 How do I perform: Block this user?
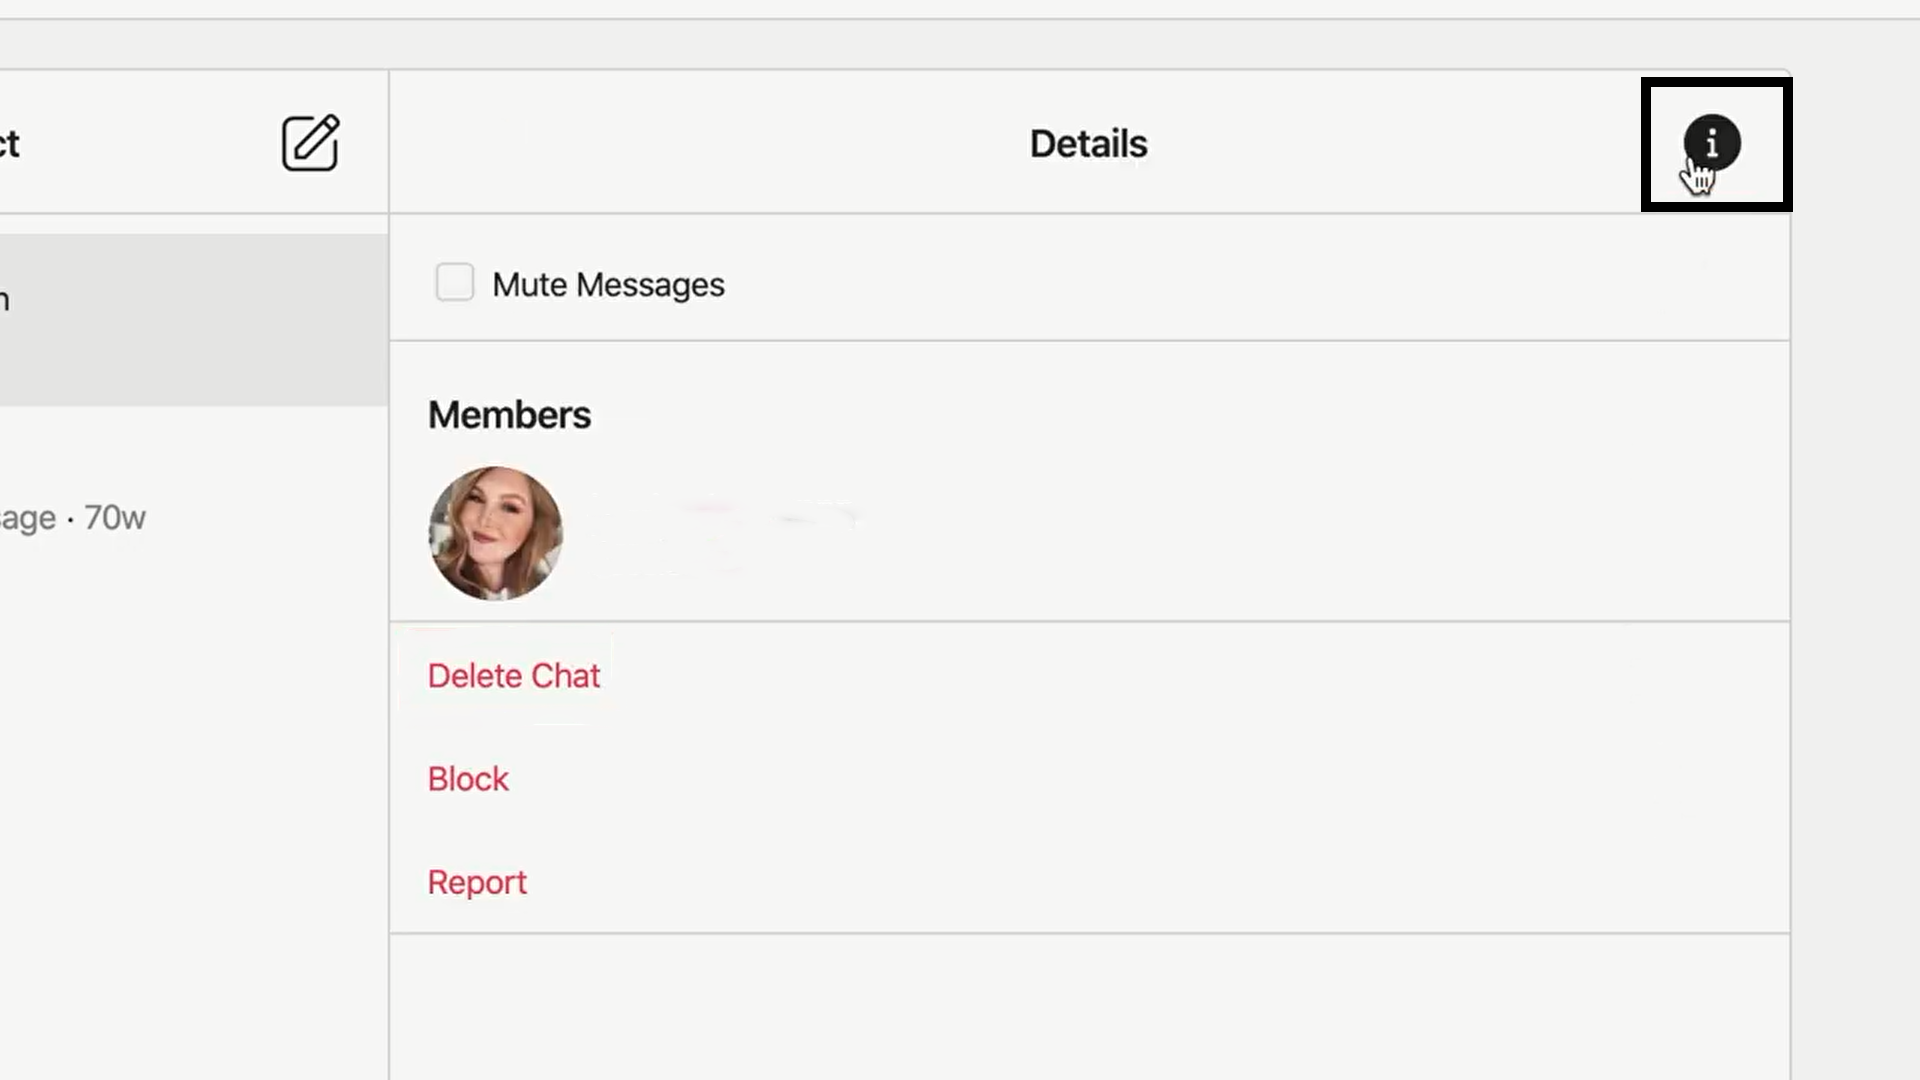(x=468, y=779)
